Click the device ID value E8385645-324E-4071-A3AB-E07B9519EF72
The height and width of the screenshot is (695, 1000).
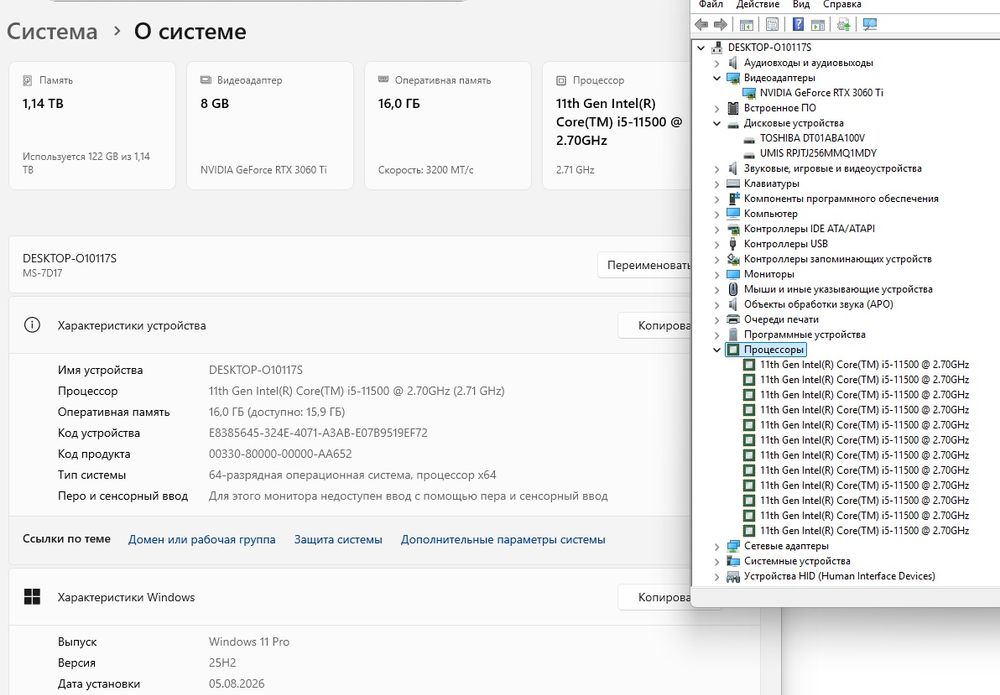(318, 433)
